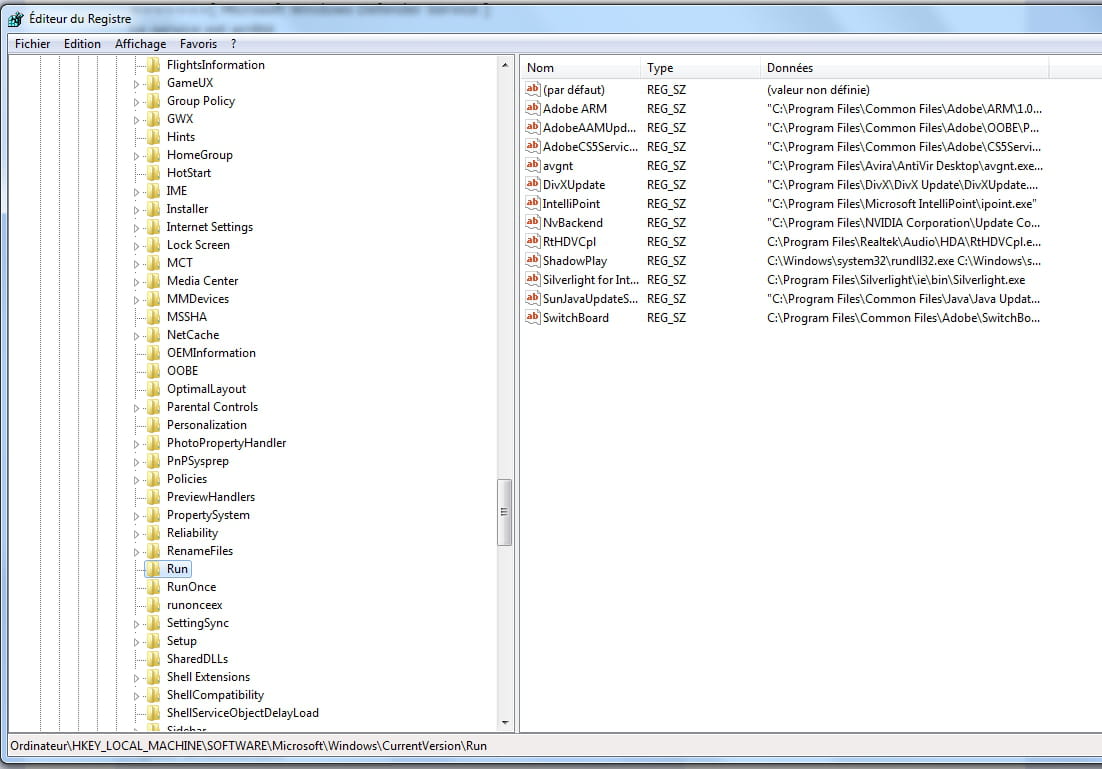Select the SettingSync key
The width and height of the screenshot is (1102, 769).
[197, 623]
